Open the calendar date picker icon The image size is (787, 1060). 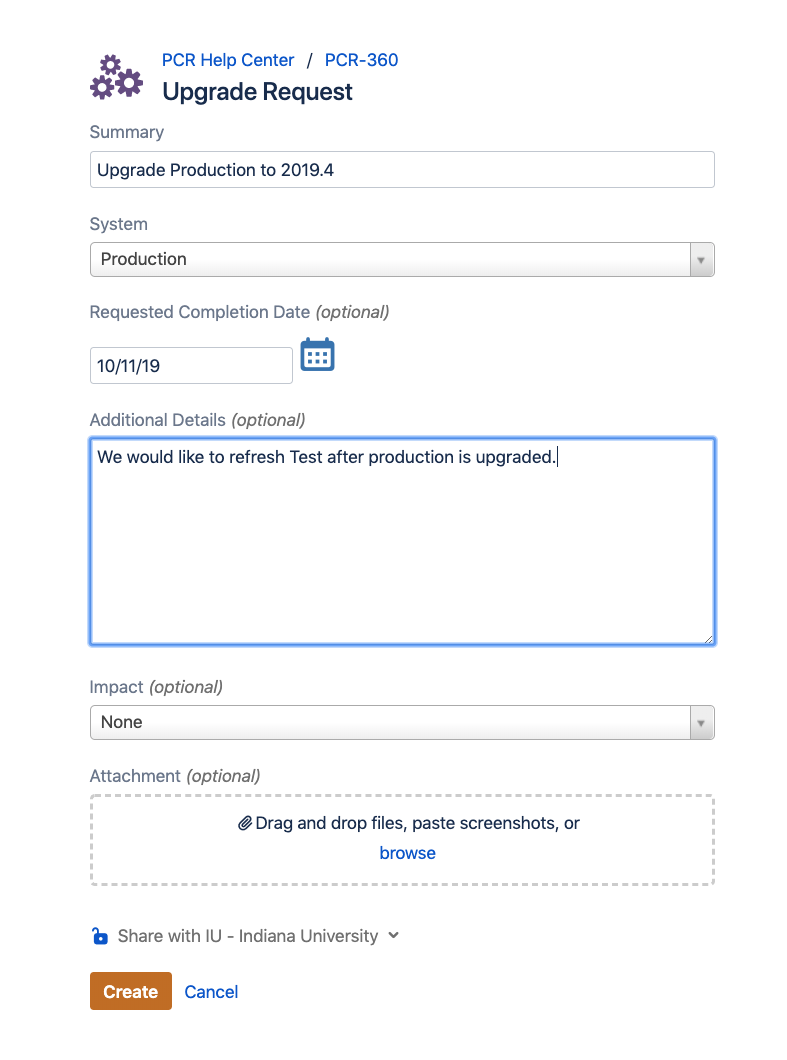tap(318, 355)
